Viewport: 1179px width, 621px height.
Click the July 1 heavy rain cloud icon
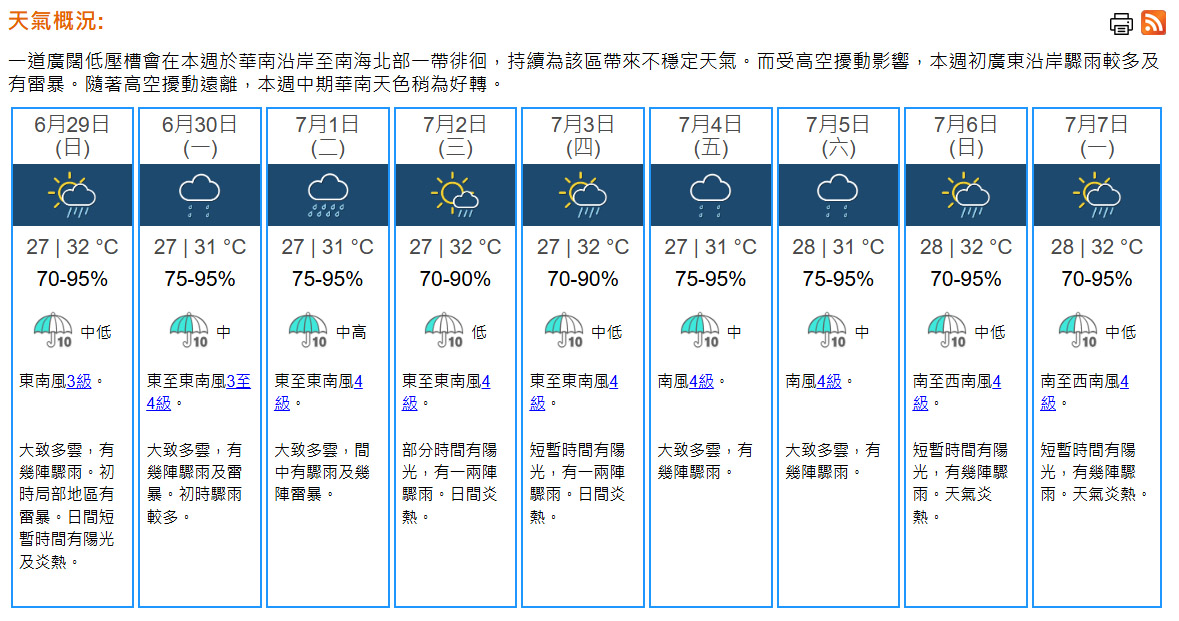pyautogui.click(x=327, y=195)
